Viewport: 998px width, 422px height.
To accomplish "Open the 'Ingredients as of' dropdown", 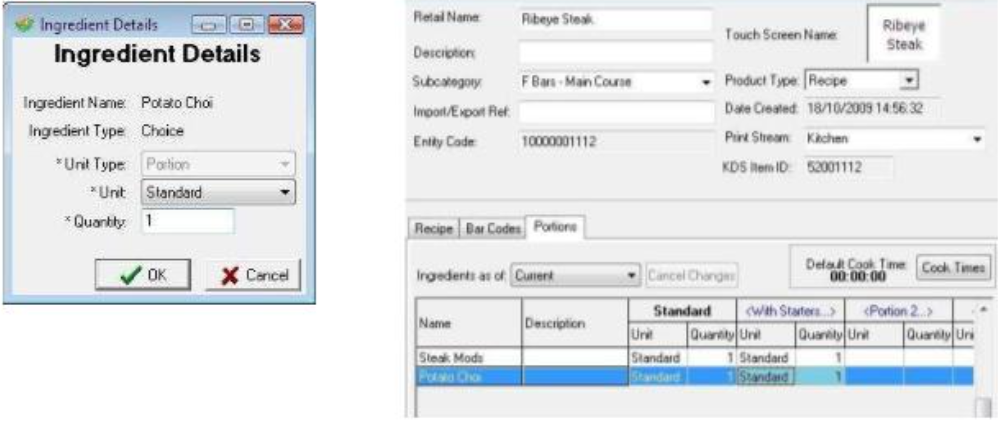I will pyautogui.click(x=632, y=273).
